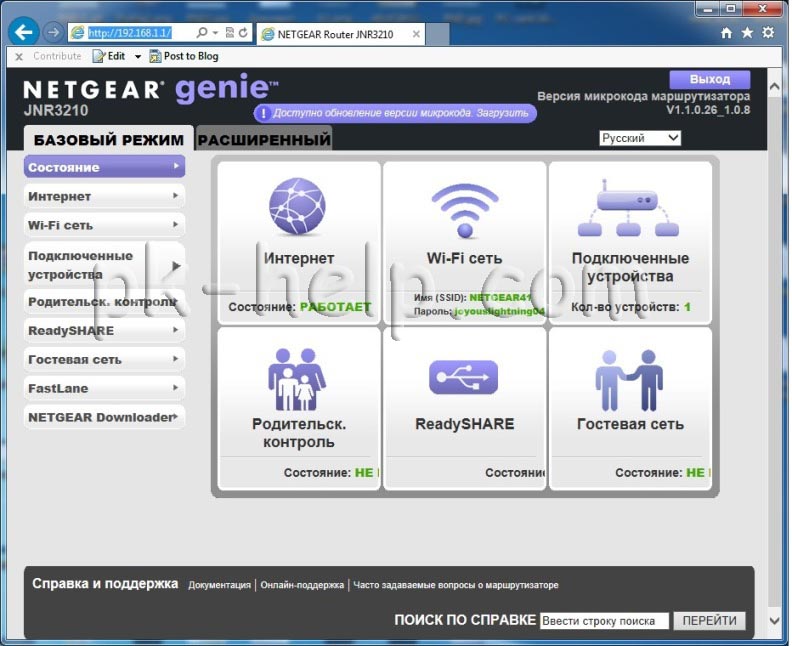792x646 pixels.
Task: Click the arrow on the FastLane sidebar item
Action: [x=175, y=387]
